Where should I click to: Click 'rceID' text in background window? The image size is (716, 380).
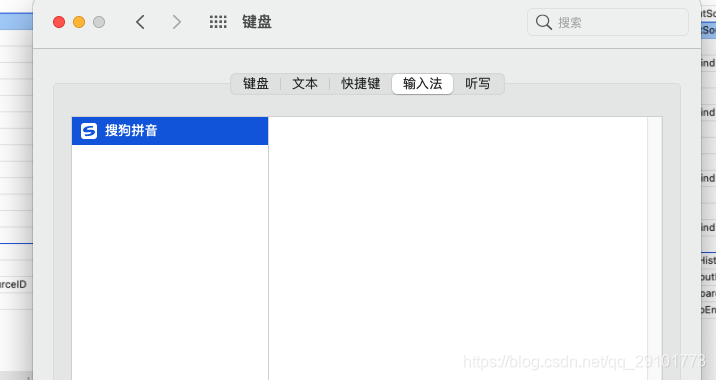click(13, 285)
